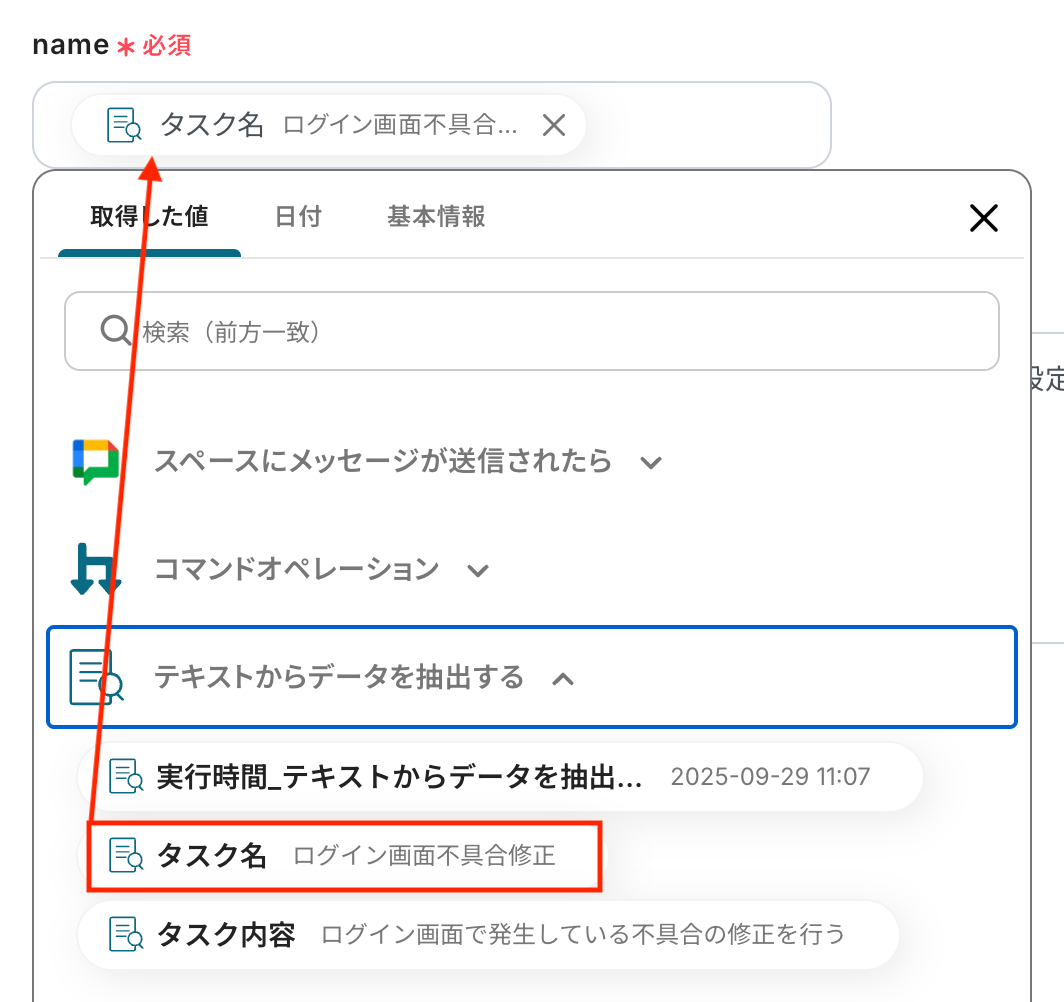Open the 基本情報 tab
The image size is (1064, 1002).
[436, 216]
